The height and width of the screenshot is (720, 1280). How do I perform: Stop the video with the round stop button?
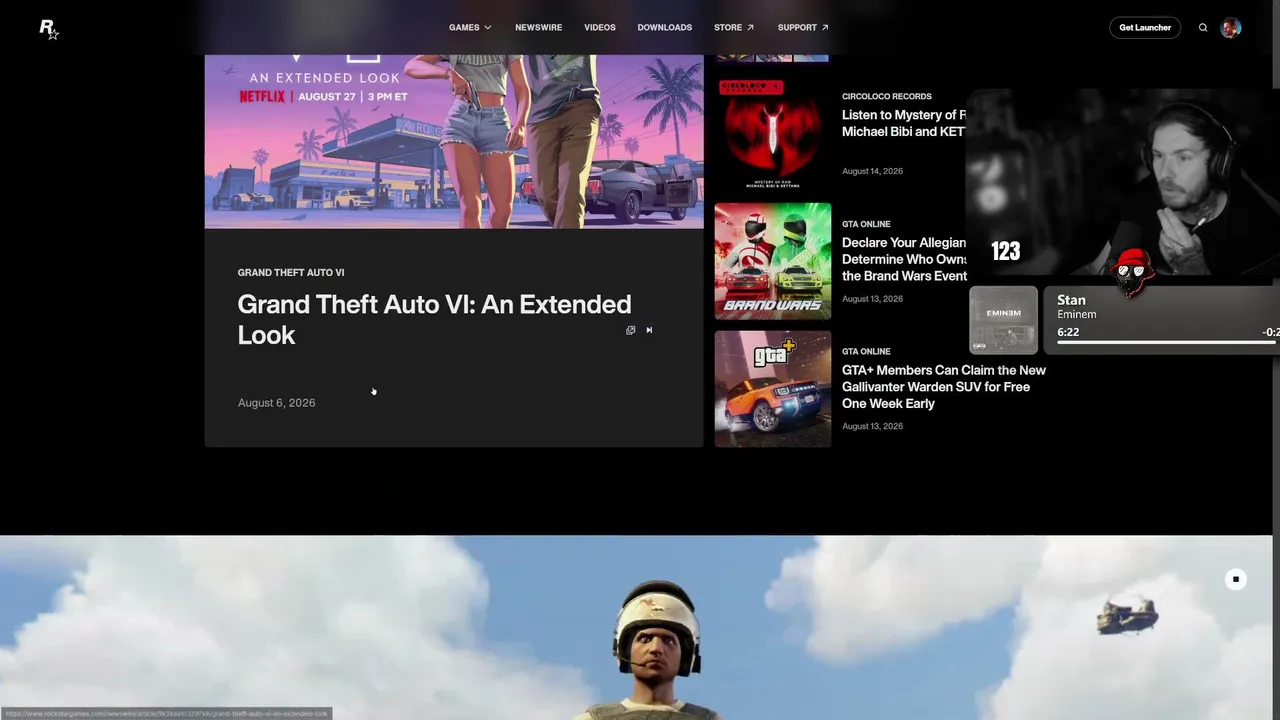click(x=1236, y=579)
